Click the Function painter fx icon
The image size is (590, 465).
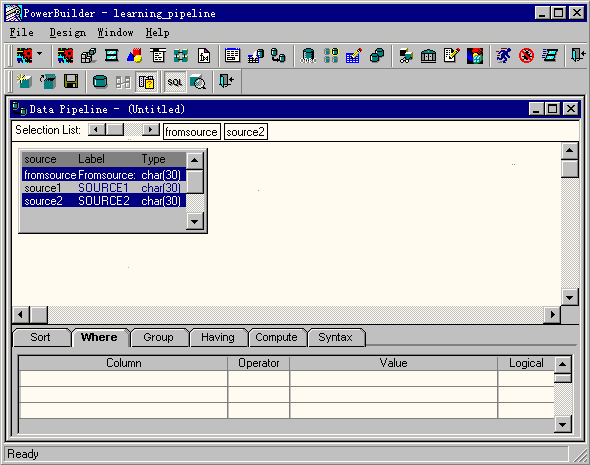pyautogui.click(x=204, y=56)
